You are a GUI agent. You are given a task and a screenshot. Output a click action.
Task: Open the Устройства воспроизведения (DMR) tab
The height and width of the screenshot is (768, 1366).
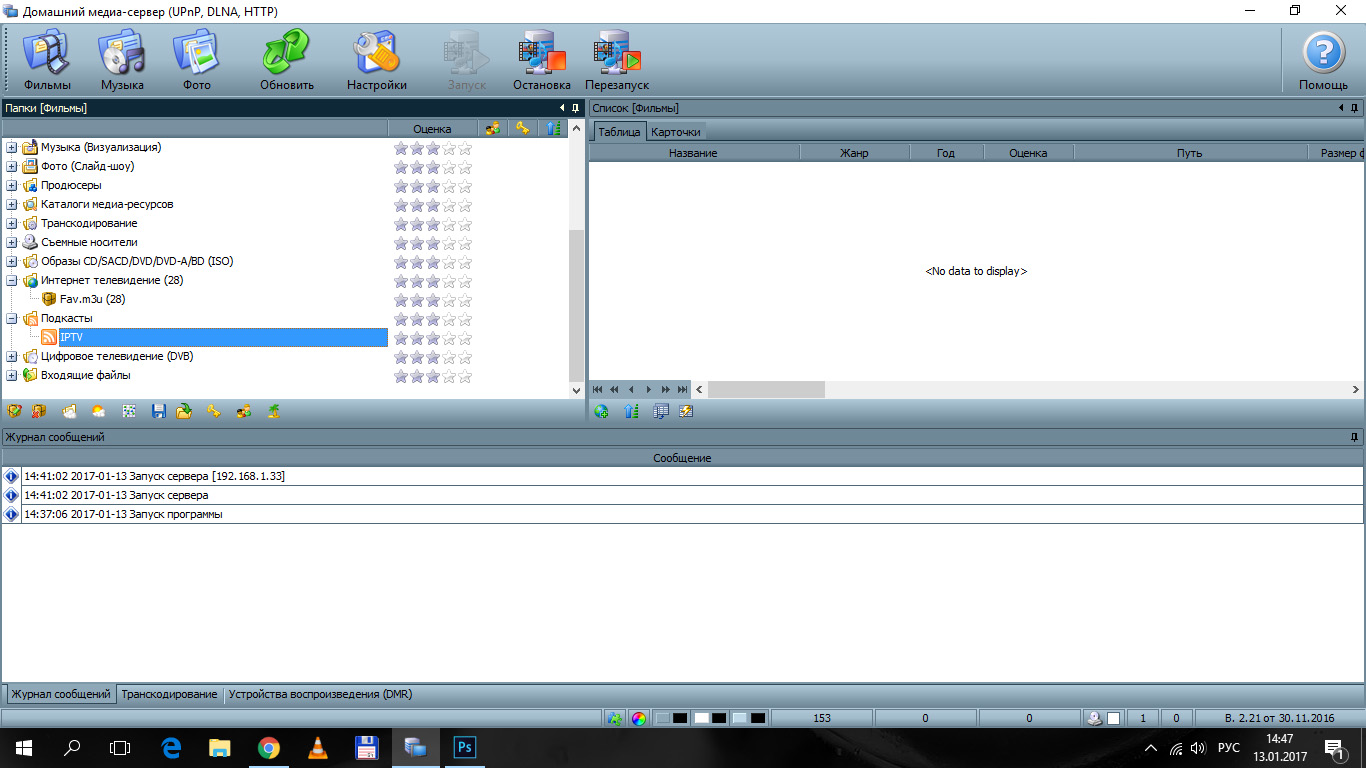320,694
